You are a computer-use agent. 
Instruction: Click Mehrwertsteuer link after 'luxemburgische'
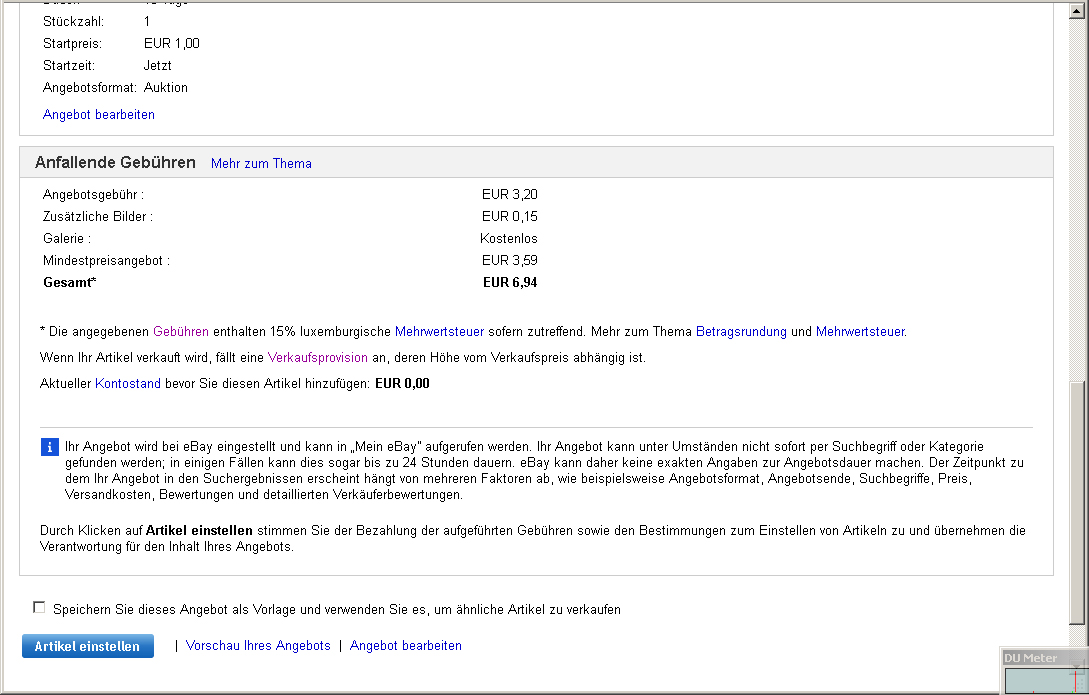[439, 332]
